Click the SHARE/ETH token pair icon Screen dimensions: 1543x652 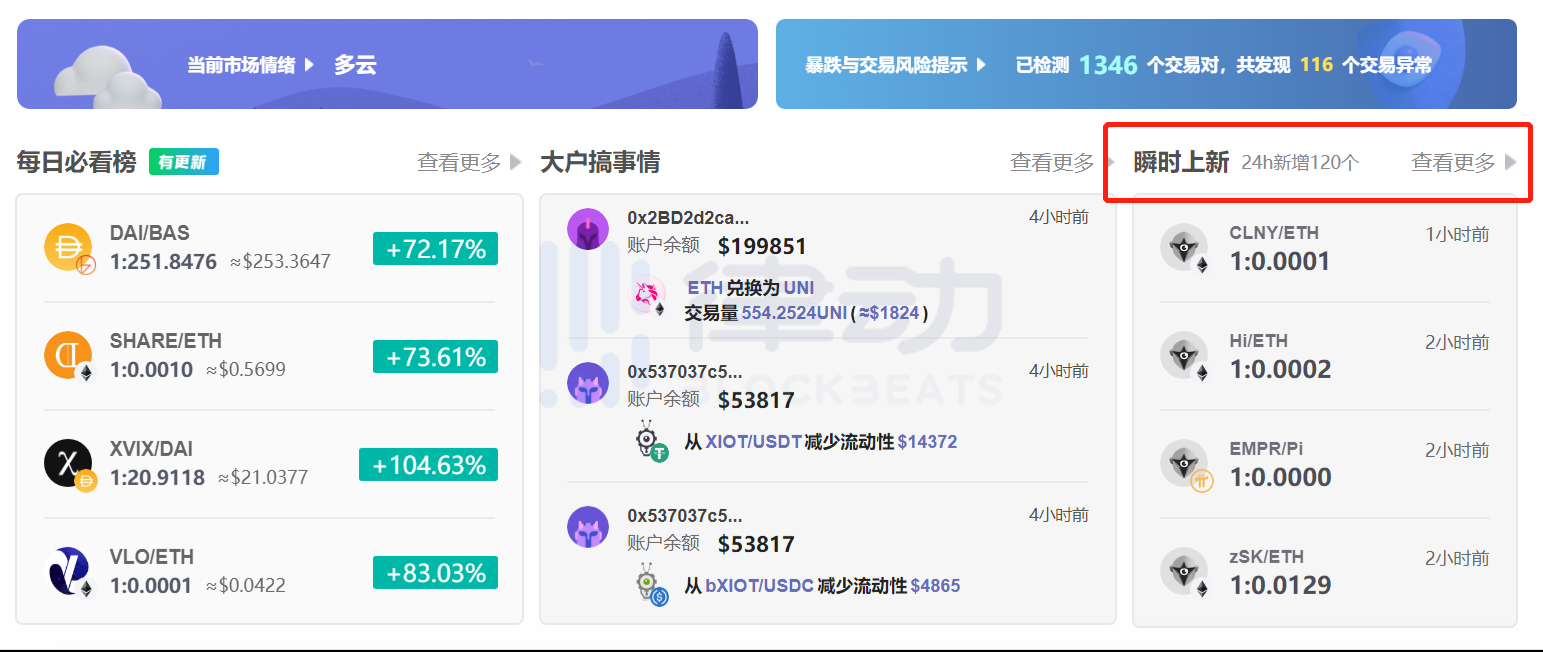click(70, 357)
